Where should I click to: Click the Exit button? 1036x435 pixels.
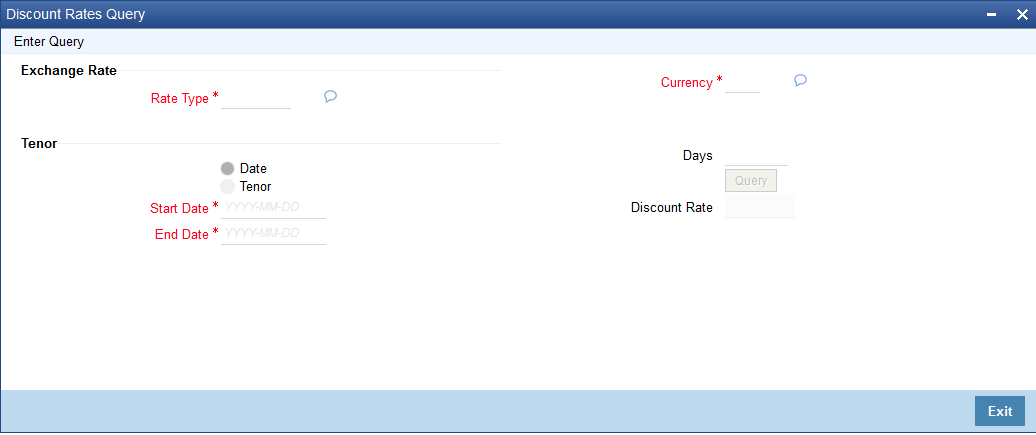tap(1000, 411)
